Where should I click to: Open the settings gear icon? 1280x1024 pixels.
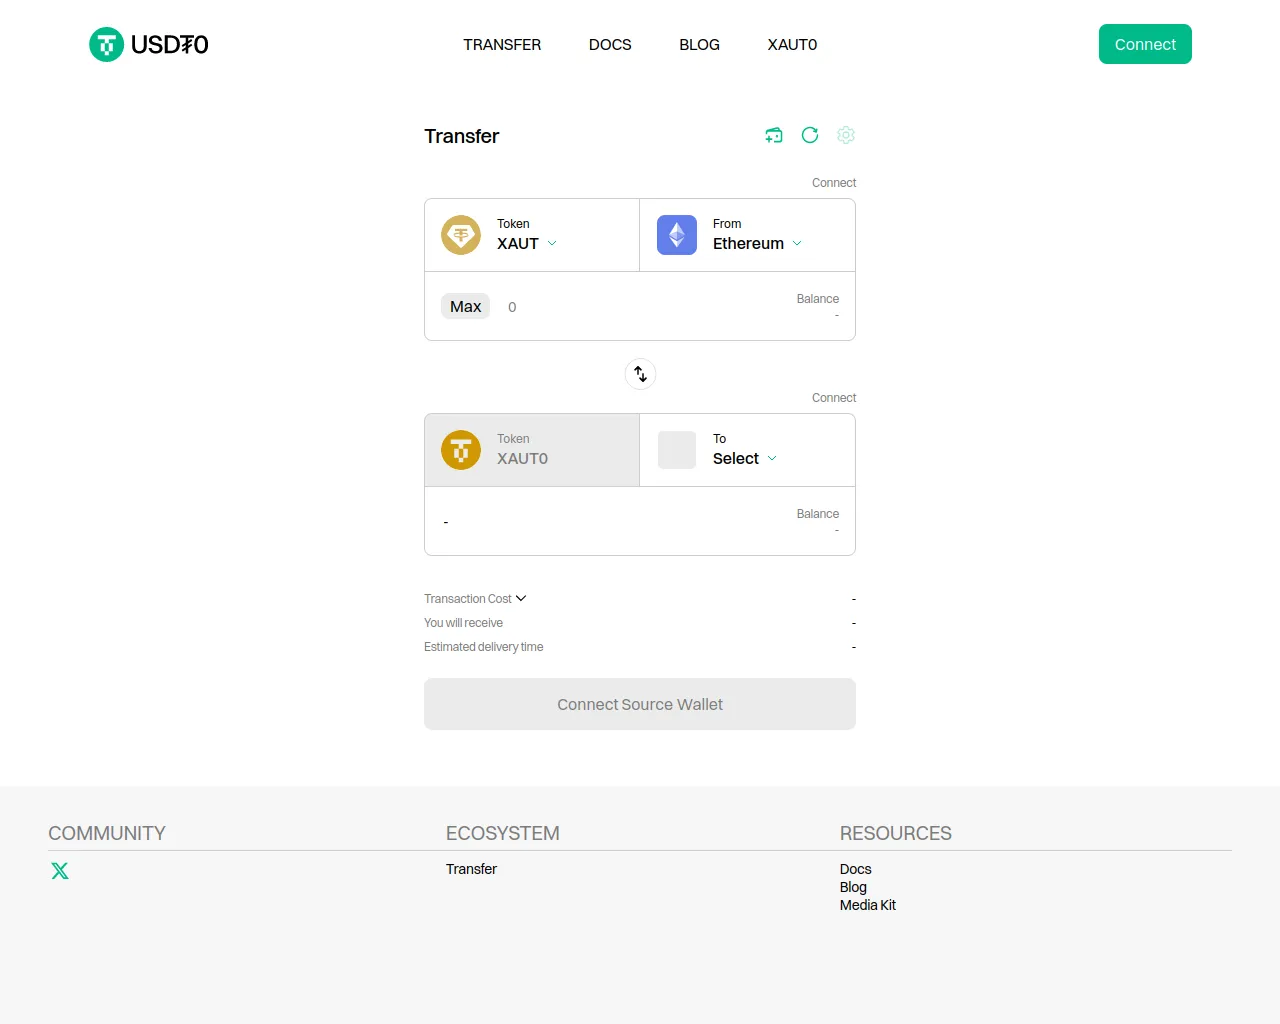point(846,135)
